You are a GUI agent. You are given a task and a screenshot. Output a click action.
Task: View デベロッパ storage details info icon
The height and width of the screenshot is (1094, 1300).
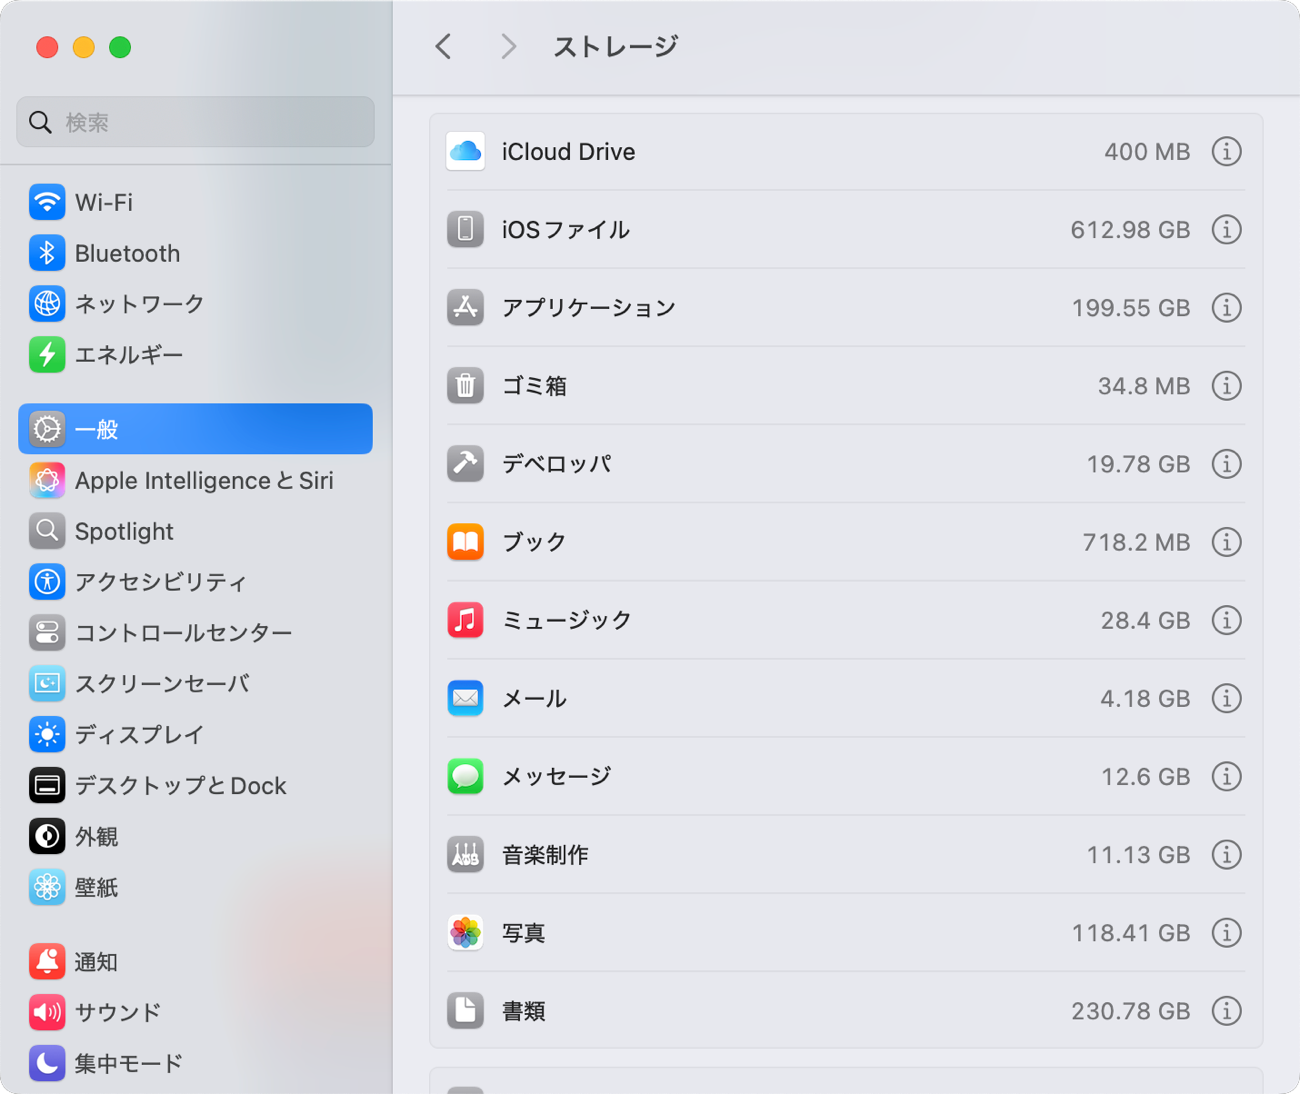(1226, 463)
